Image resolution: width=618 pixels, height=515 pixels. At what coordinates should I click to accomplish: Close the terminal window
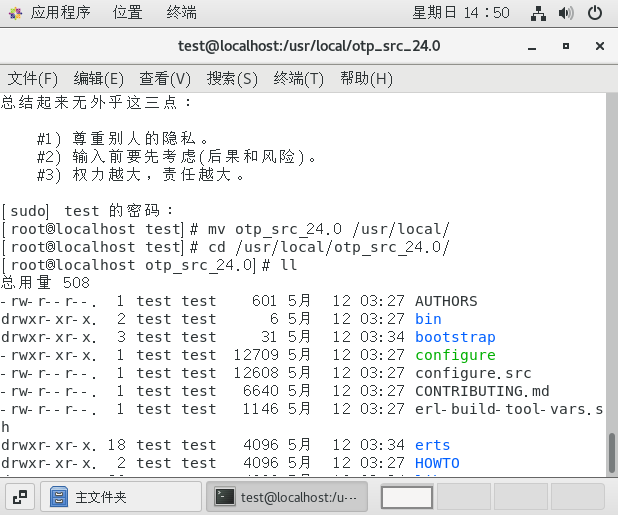[x=600, y=46]
